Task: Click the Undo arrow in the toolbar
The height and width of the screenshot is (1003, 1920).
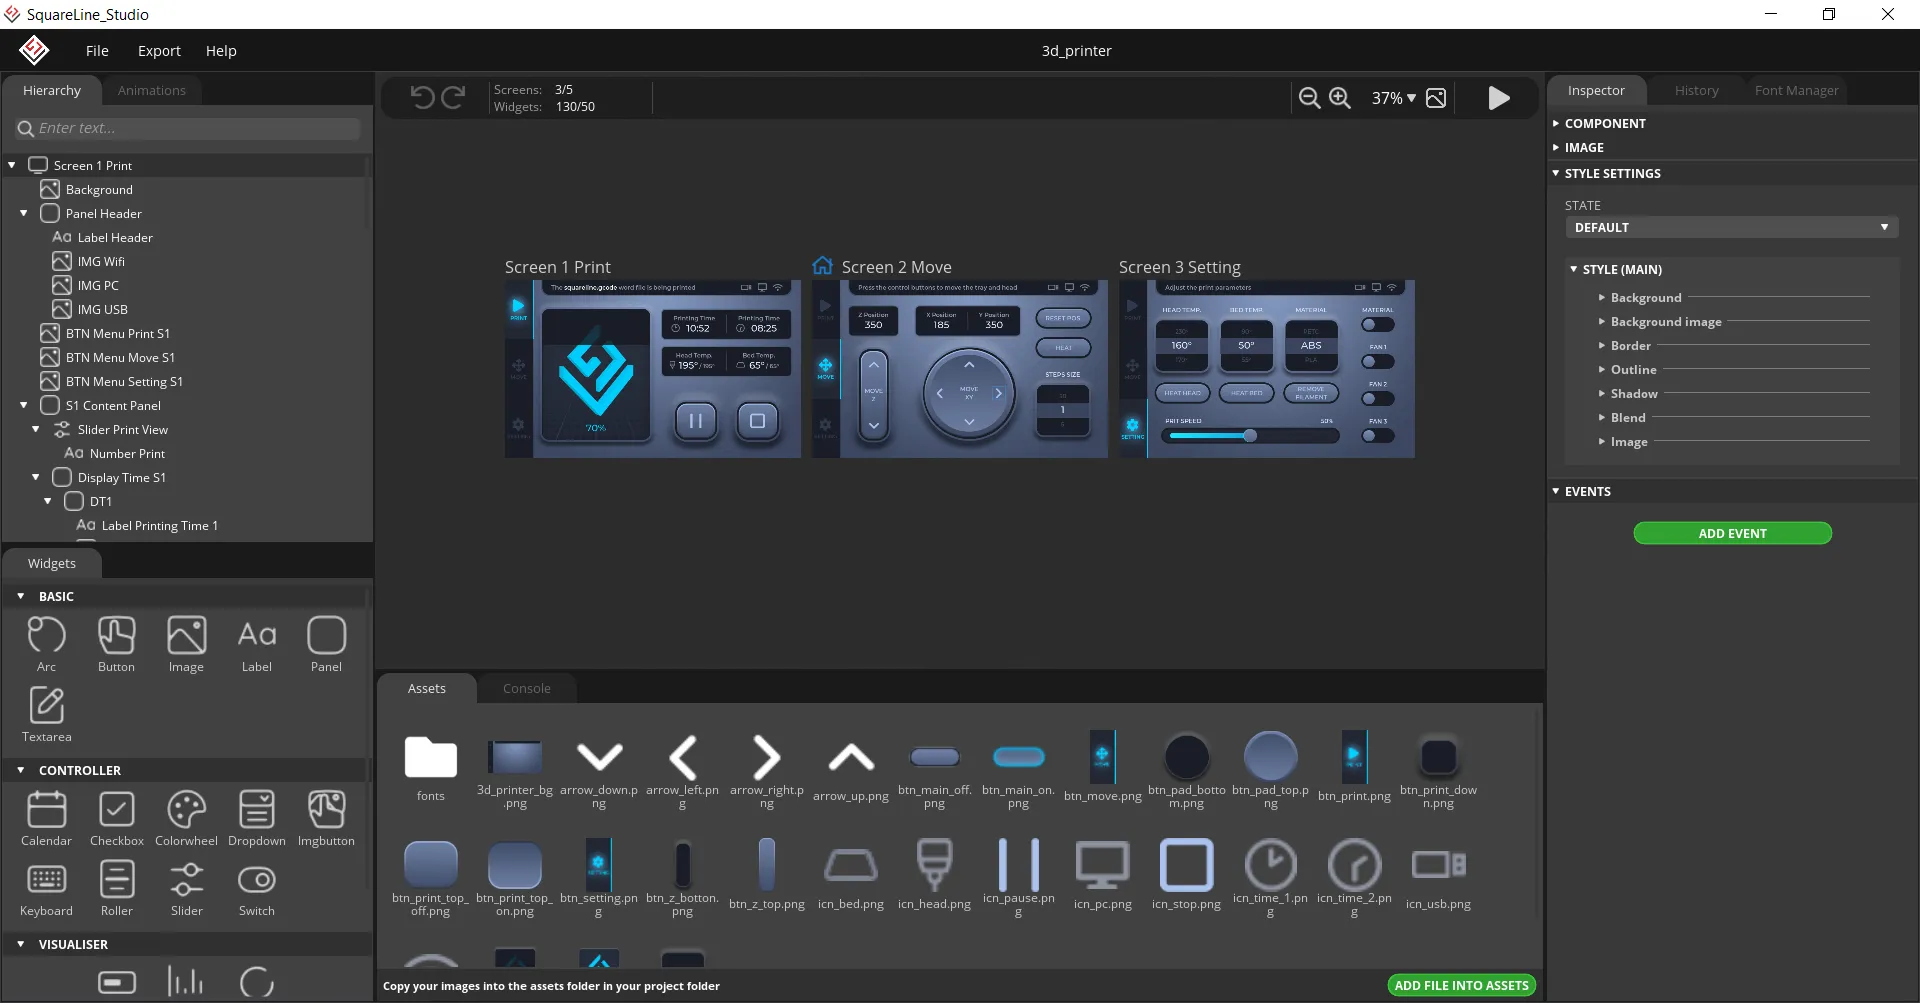Action: pyautogui.click(x=422, y=97)
